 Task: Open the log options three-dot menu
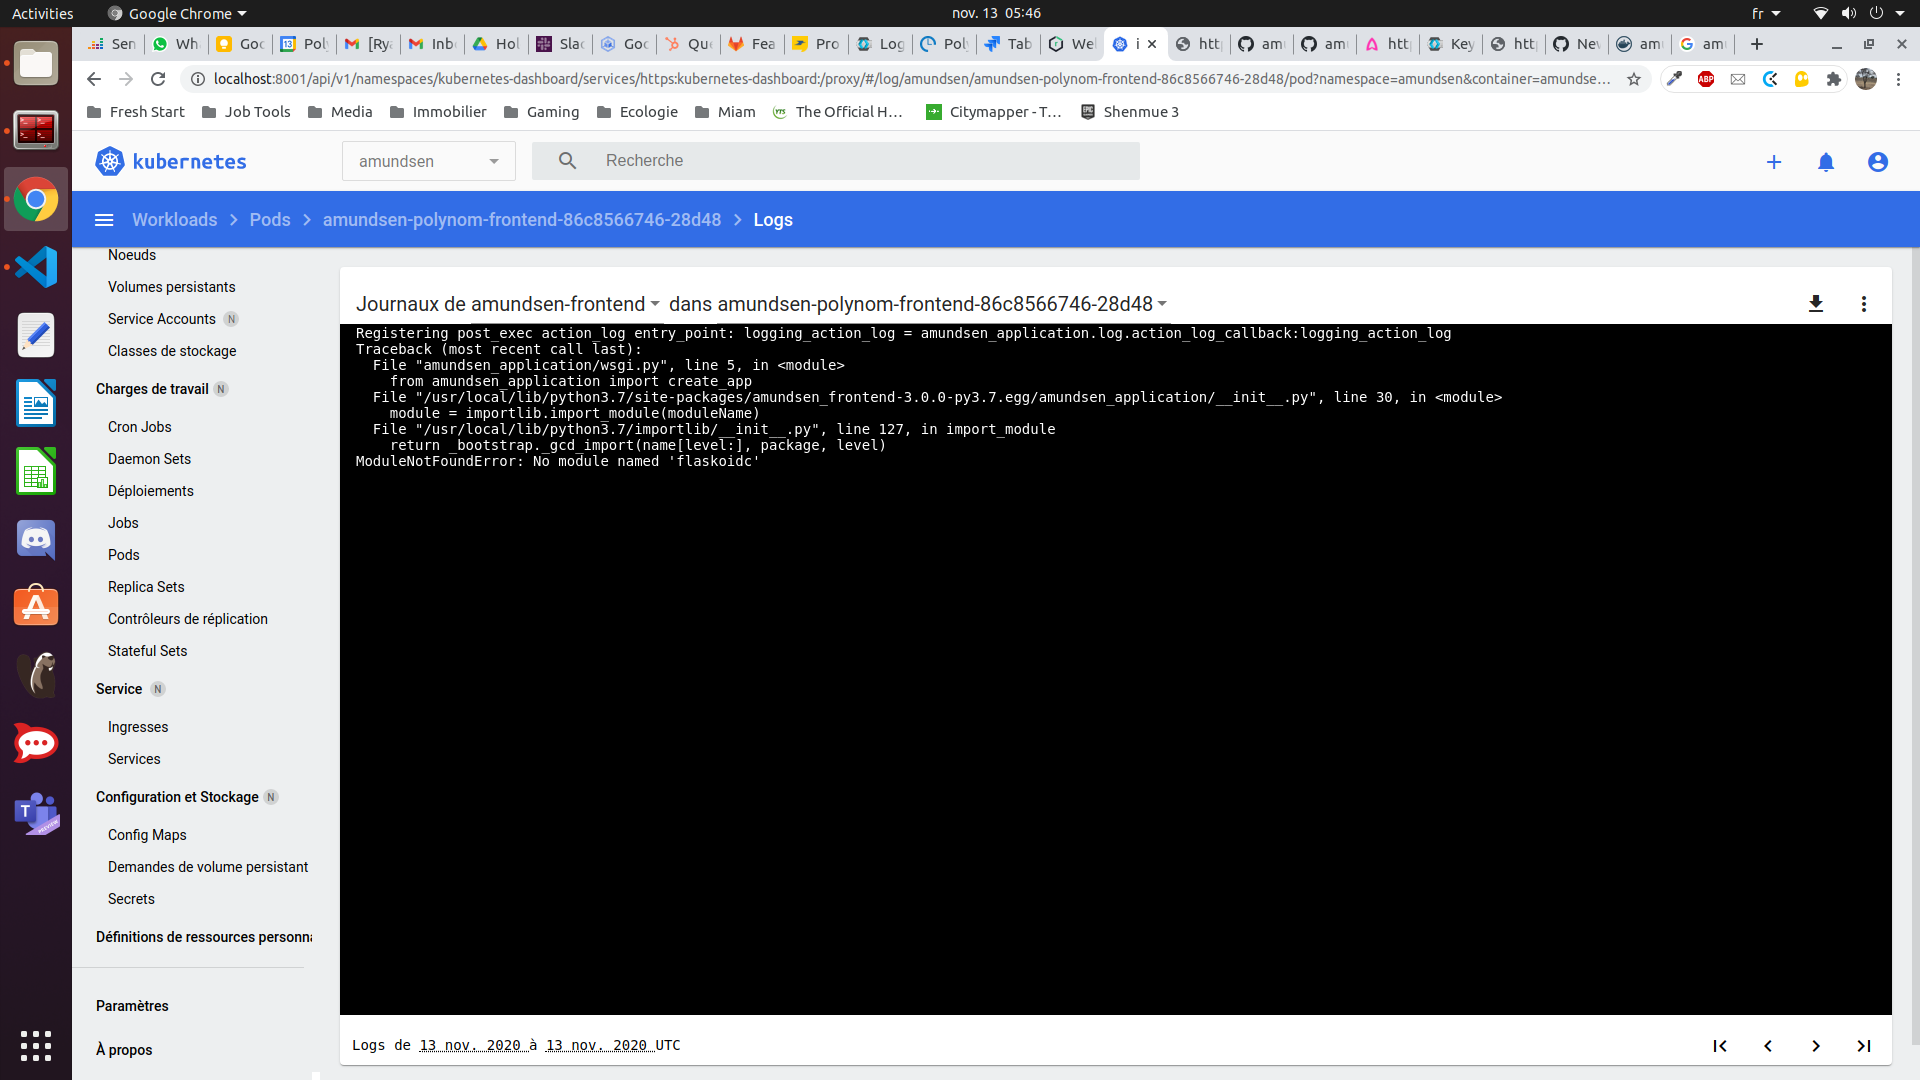1864,304
